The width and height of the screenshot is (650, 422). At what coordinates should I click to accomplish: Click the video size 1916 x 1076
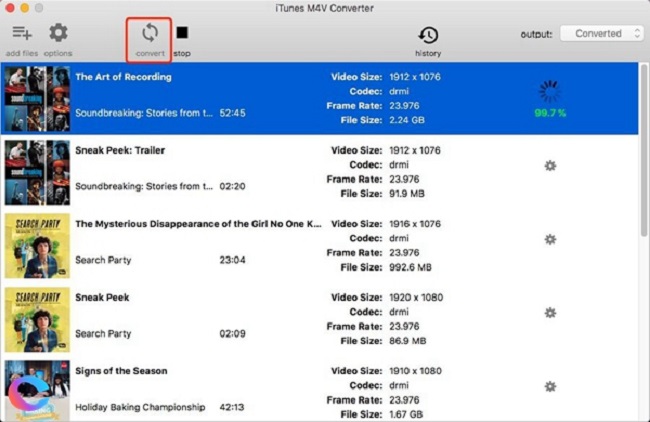(x=415, y=224)
